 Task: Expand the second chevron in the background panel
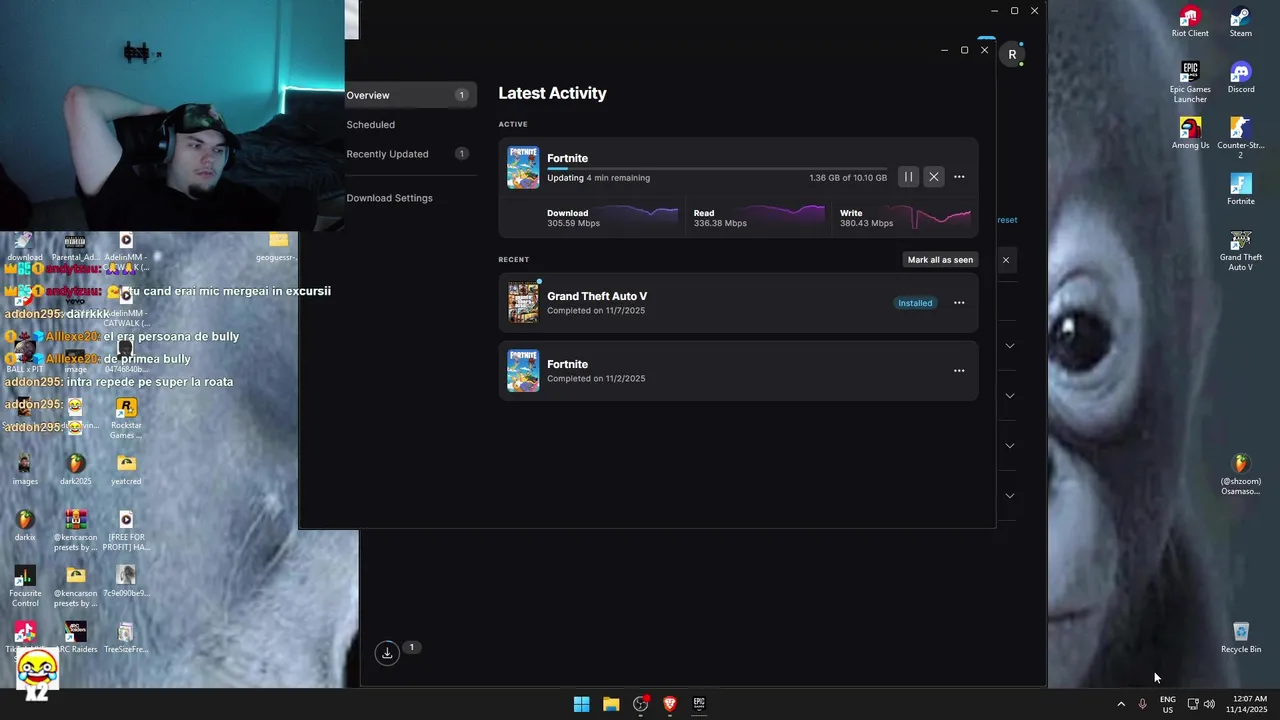click(x=1010, y=396)
